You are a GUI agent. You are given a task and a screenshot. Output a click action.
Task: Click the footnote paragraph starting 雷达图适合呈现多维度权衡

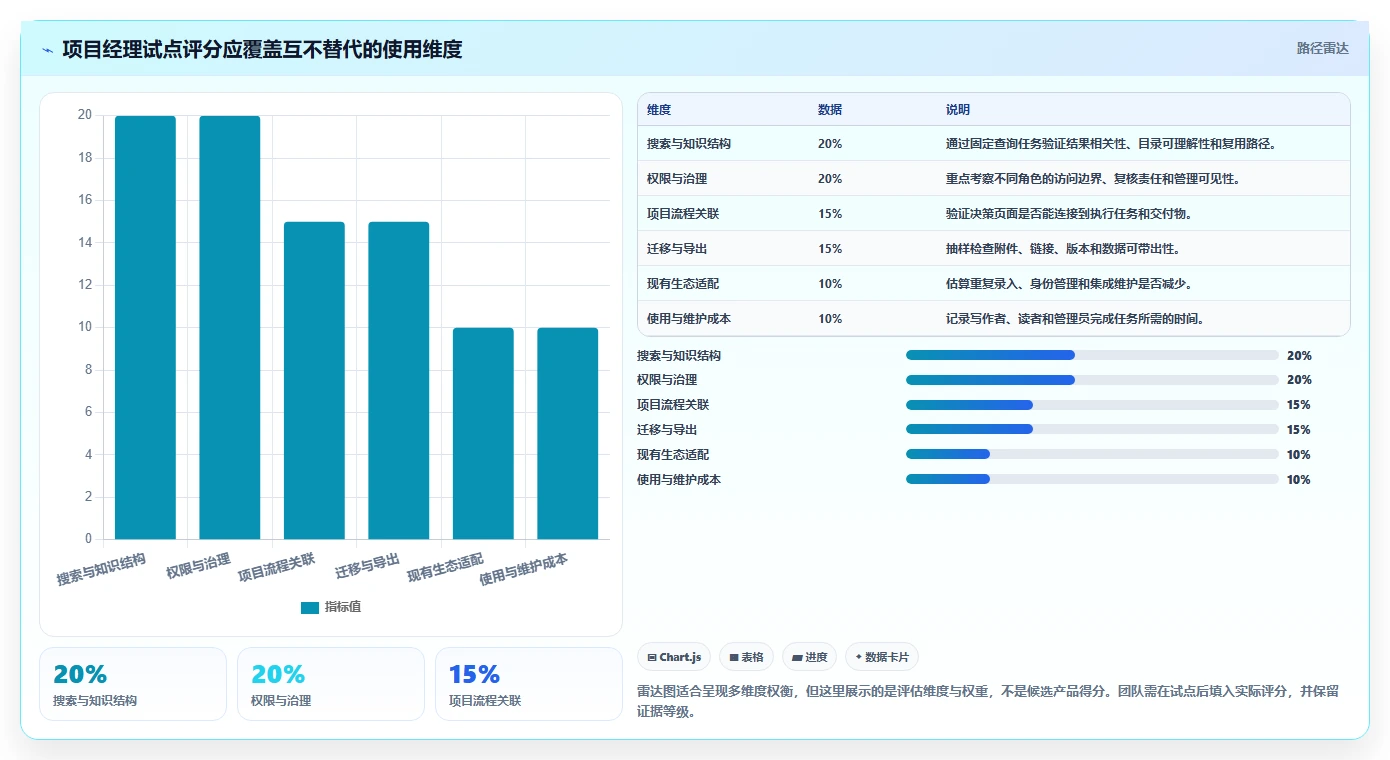[x=988, y=702]
